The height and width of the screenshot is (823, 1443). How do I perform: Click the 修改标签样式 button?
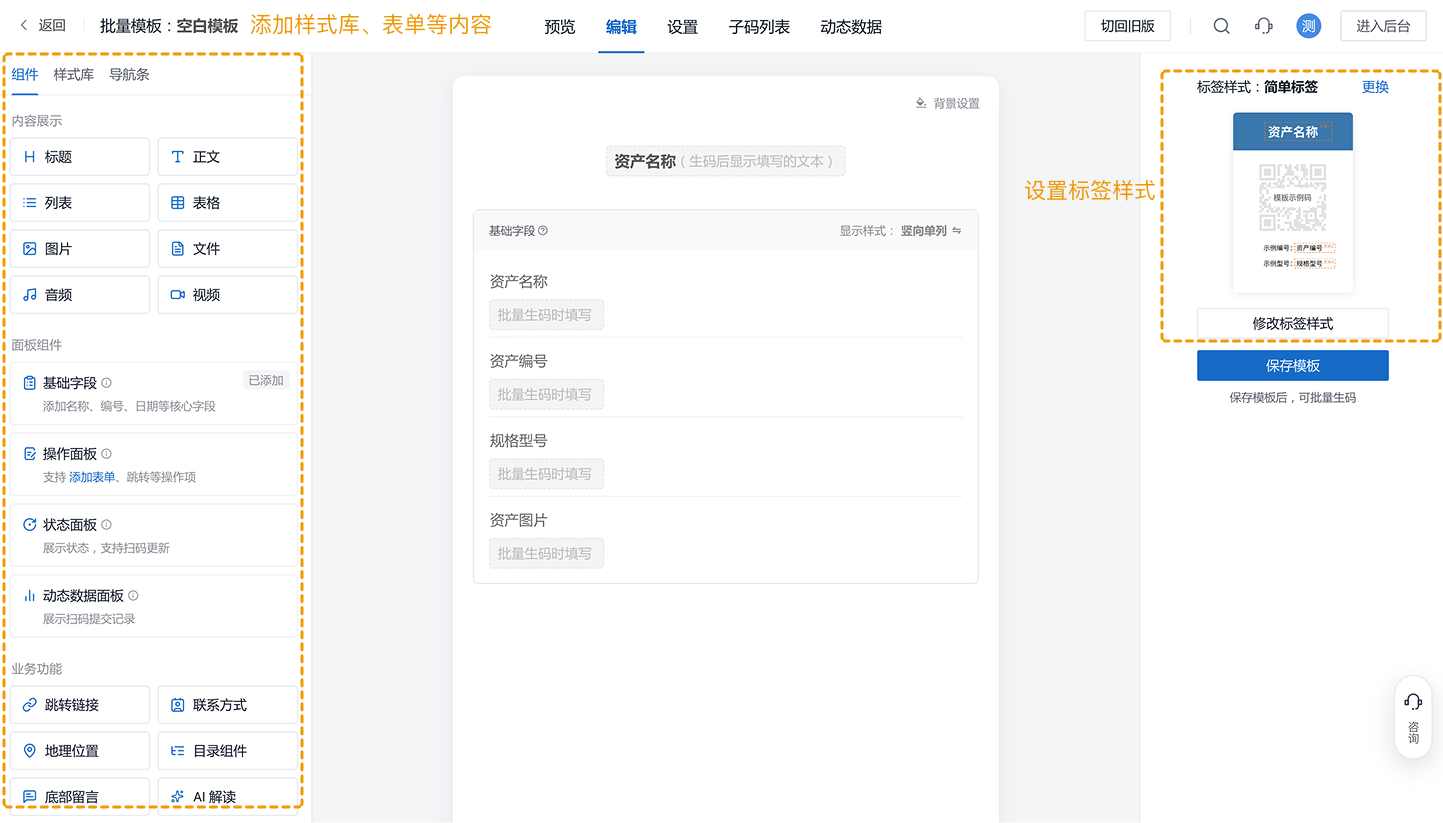[x=1292, y=324]
